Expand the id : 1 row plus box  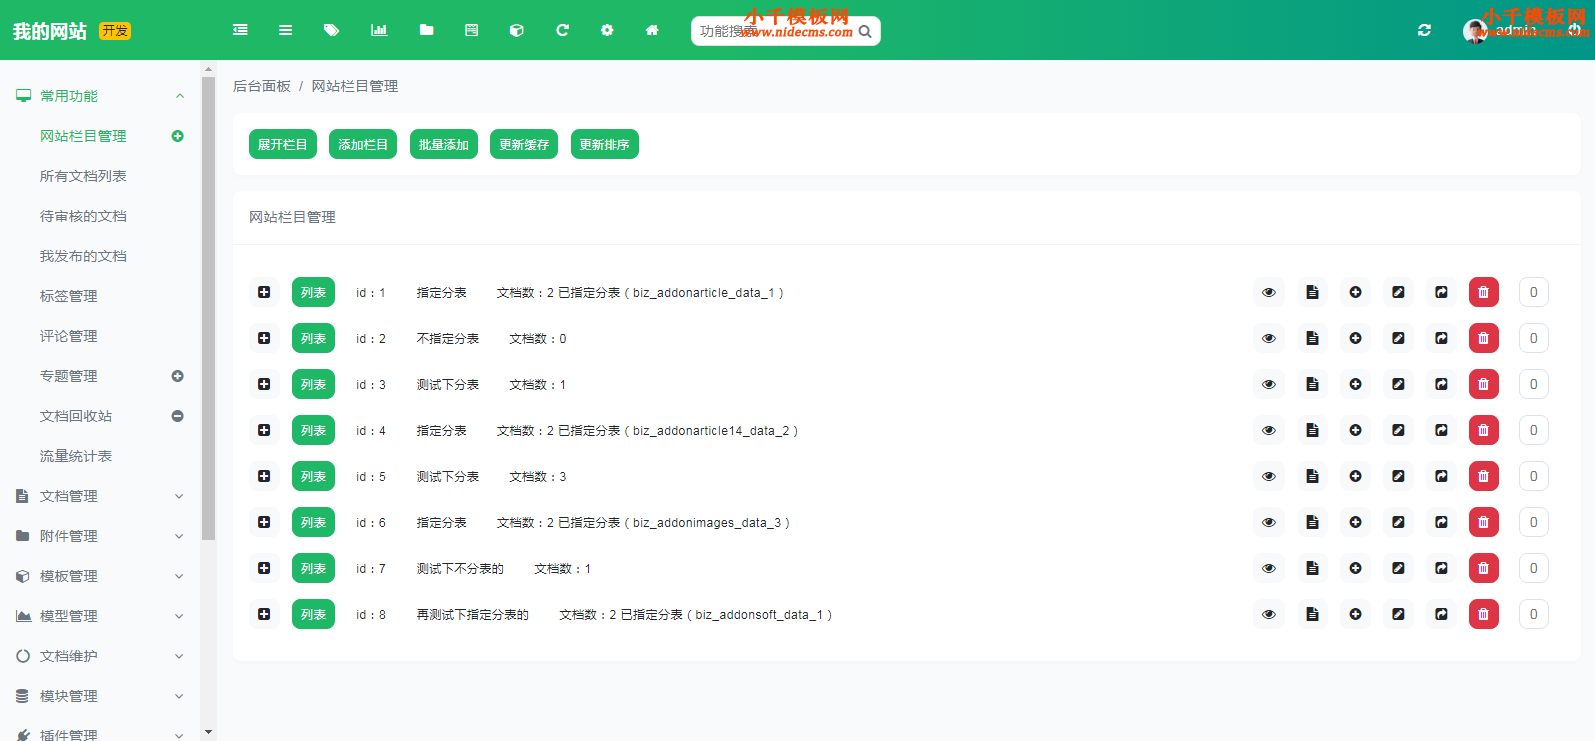click(x=264, y=292)
